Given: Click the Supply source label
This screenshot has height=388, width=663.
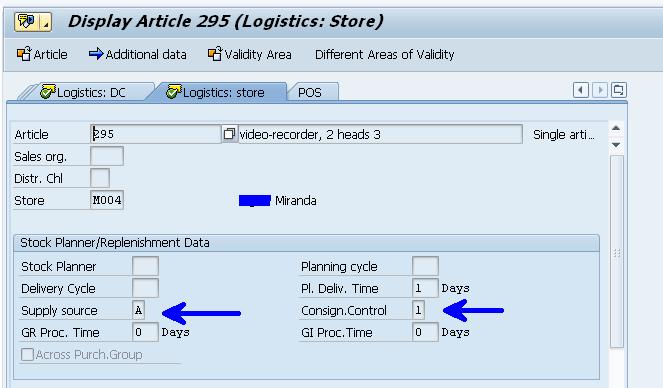Looking at the screenshot, I should [59, 311].
